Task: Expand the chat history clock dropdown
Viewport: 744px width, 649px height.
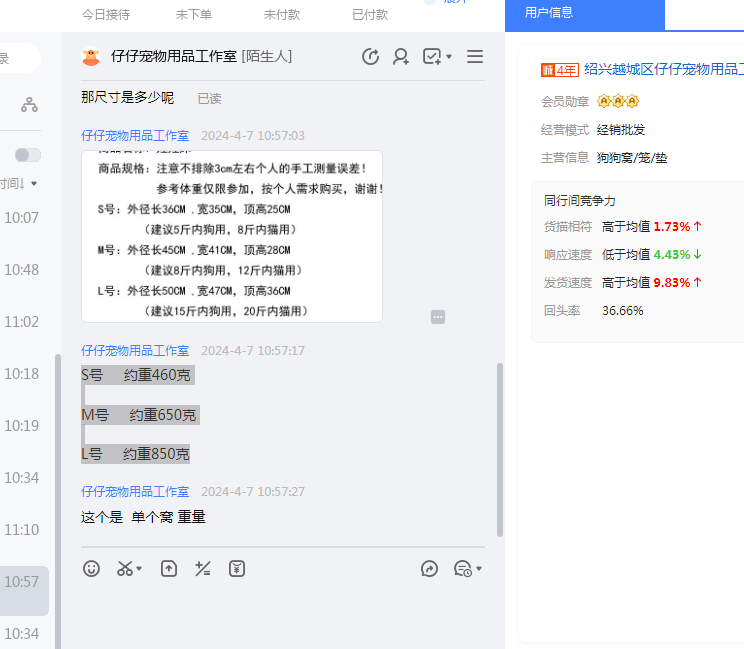Action: tap(468, 569)
